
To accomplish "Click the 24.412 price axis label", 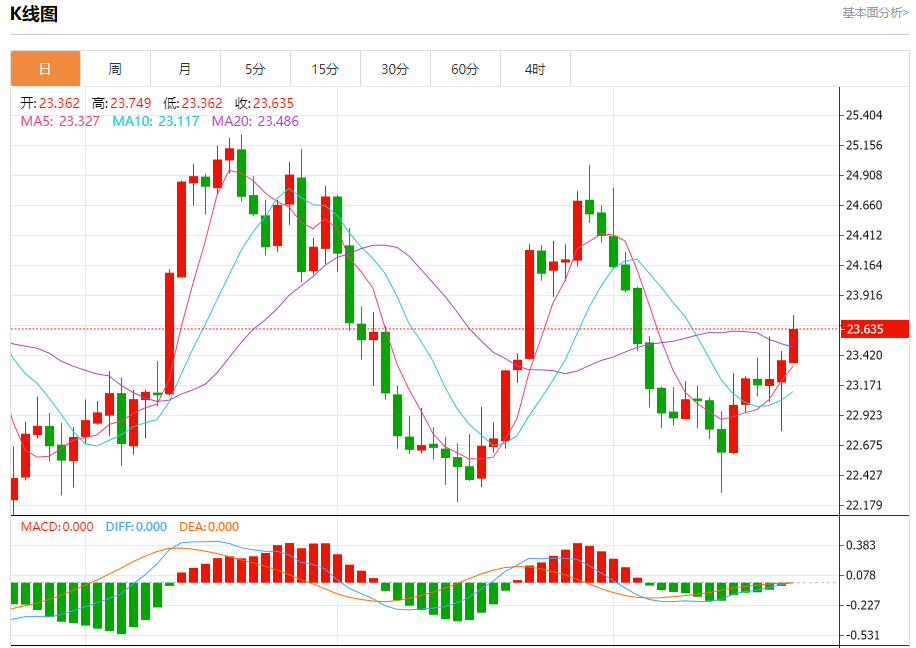I will (x=864, y=235).
